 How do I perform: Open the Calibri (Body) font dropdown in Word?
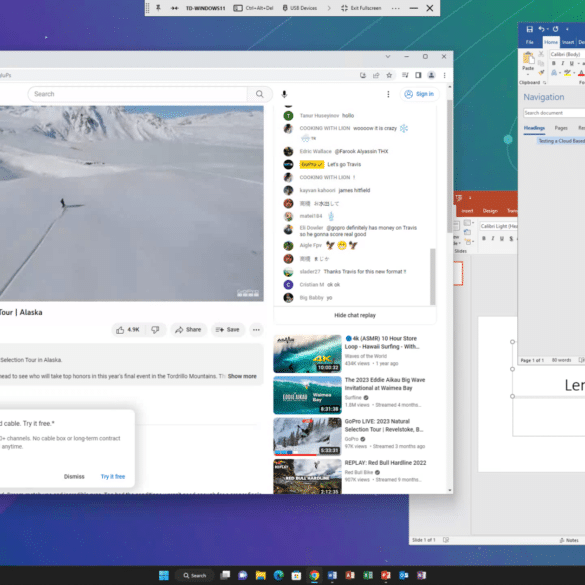(567, 54)
